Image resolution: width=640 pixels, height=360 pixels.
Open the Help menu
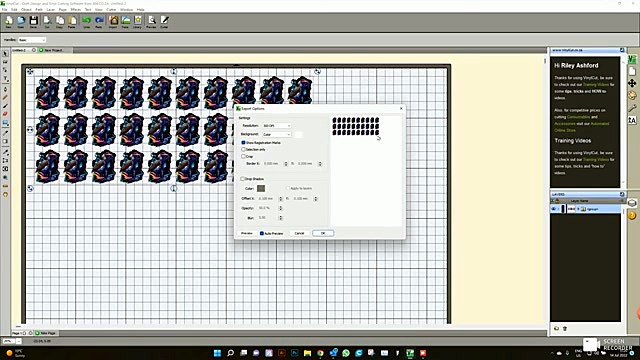pos(140,9)
